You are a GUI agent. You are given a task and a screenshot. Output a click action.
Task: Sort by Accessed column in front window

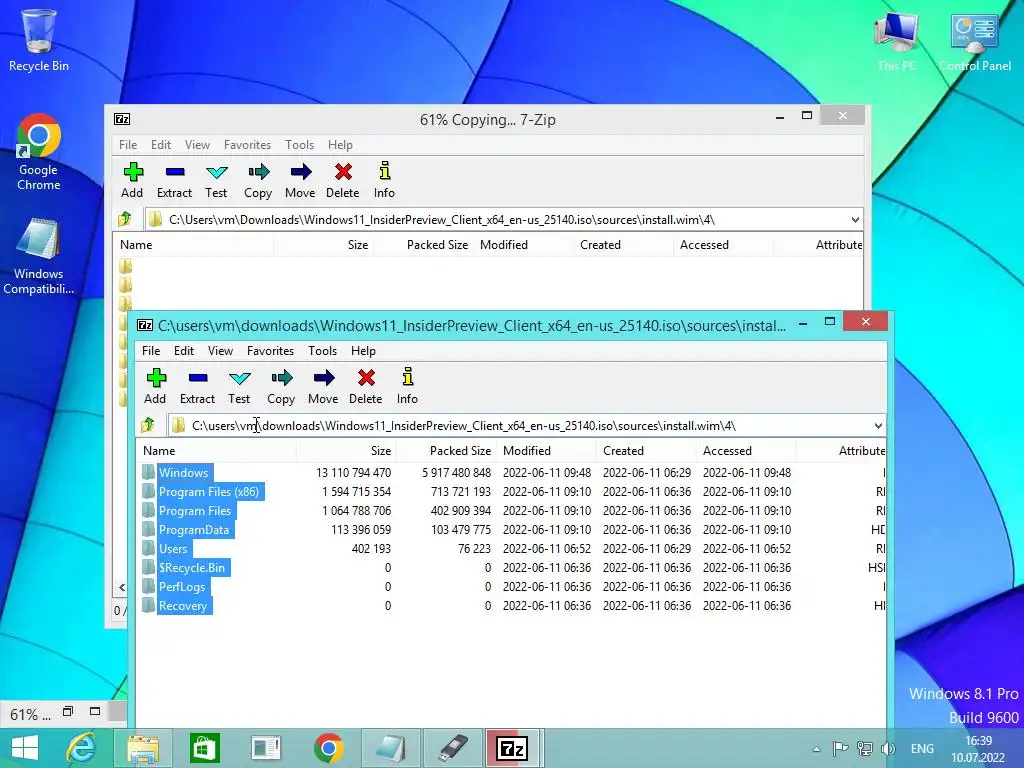pos(746,451)
